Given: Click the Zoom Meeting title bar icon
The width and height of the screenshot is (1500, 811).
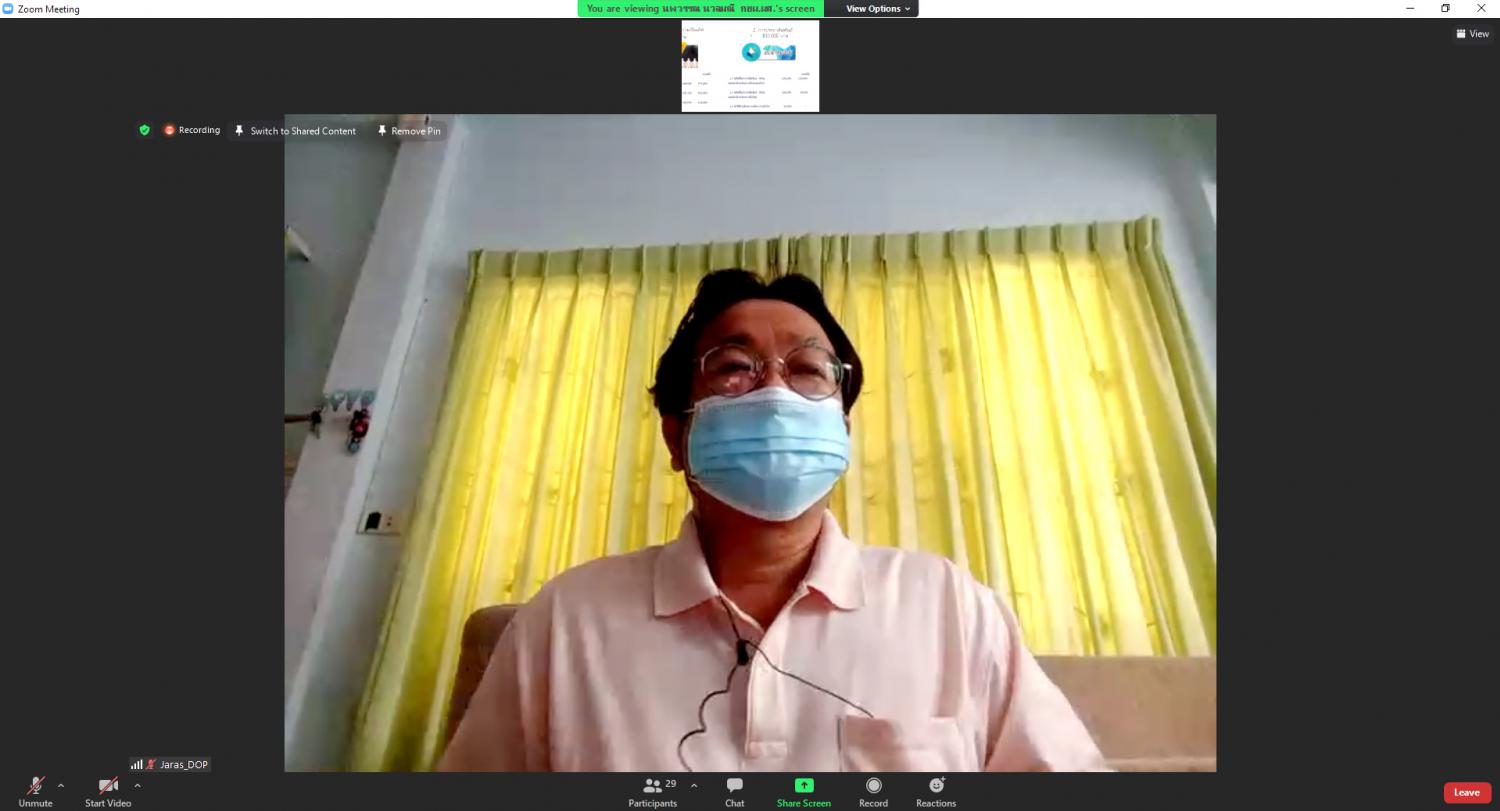Looking at the screenshot, I should coord(8,9).
